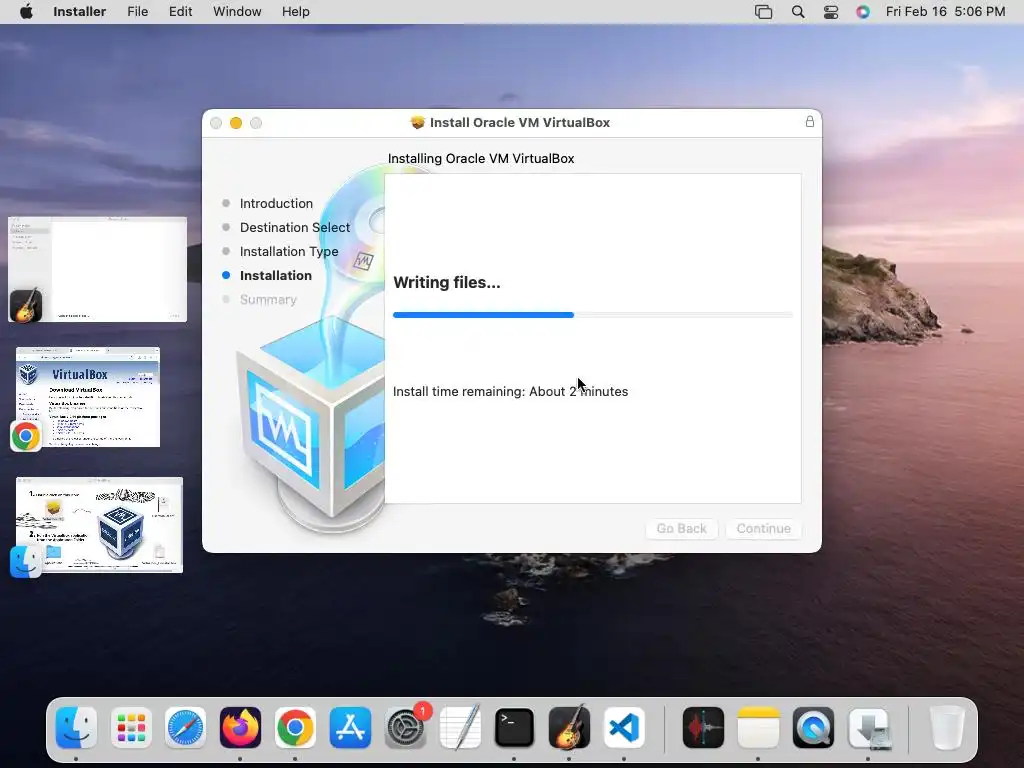Select the Destination Select step

(295, 227)
